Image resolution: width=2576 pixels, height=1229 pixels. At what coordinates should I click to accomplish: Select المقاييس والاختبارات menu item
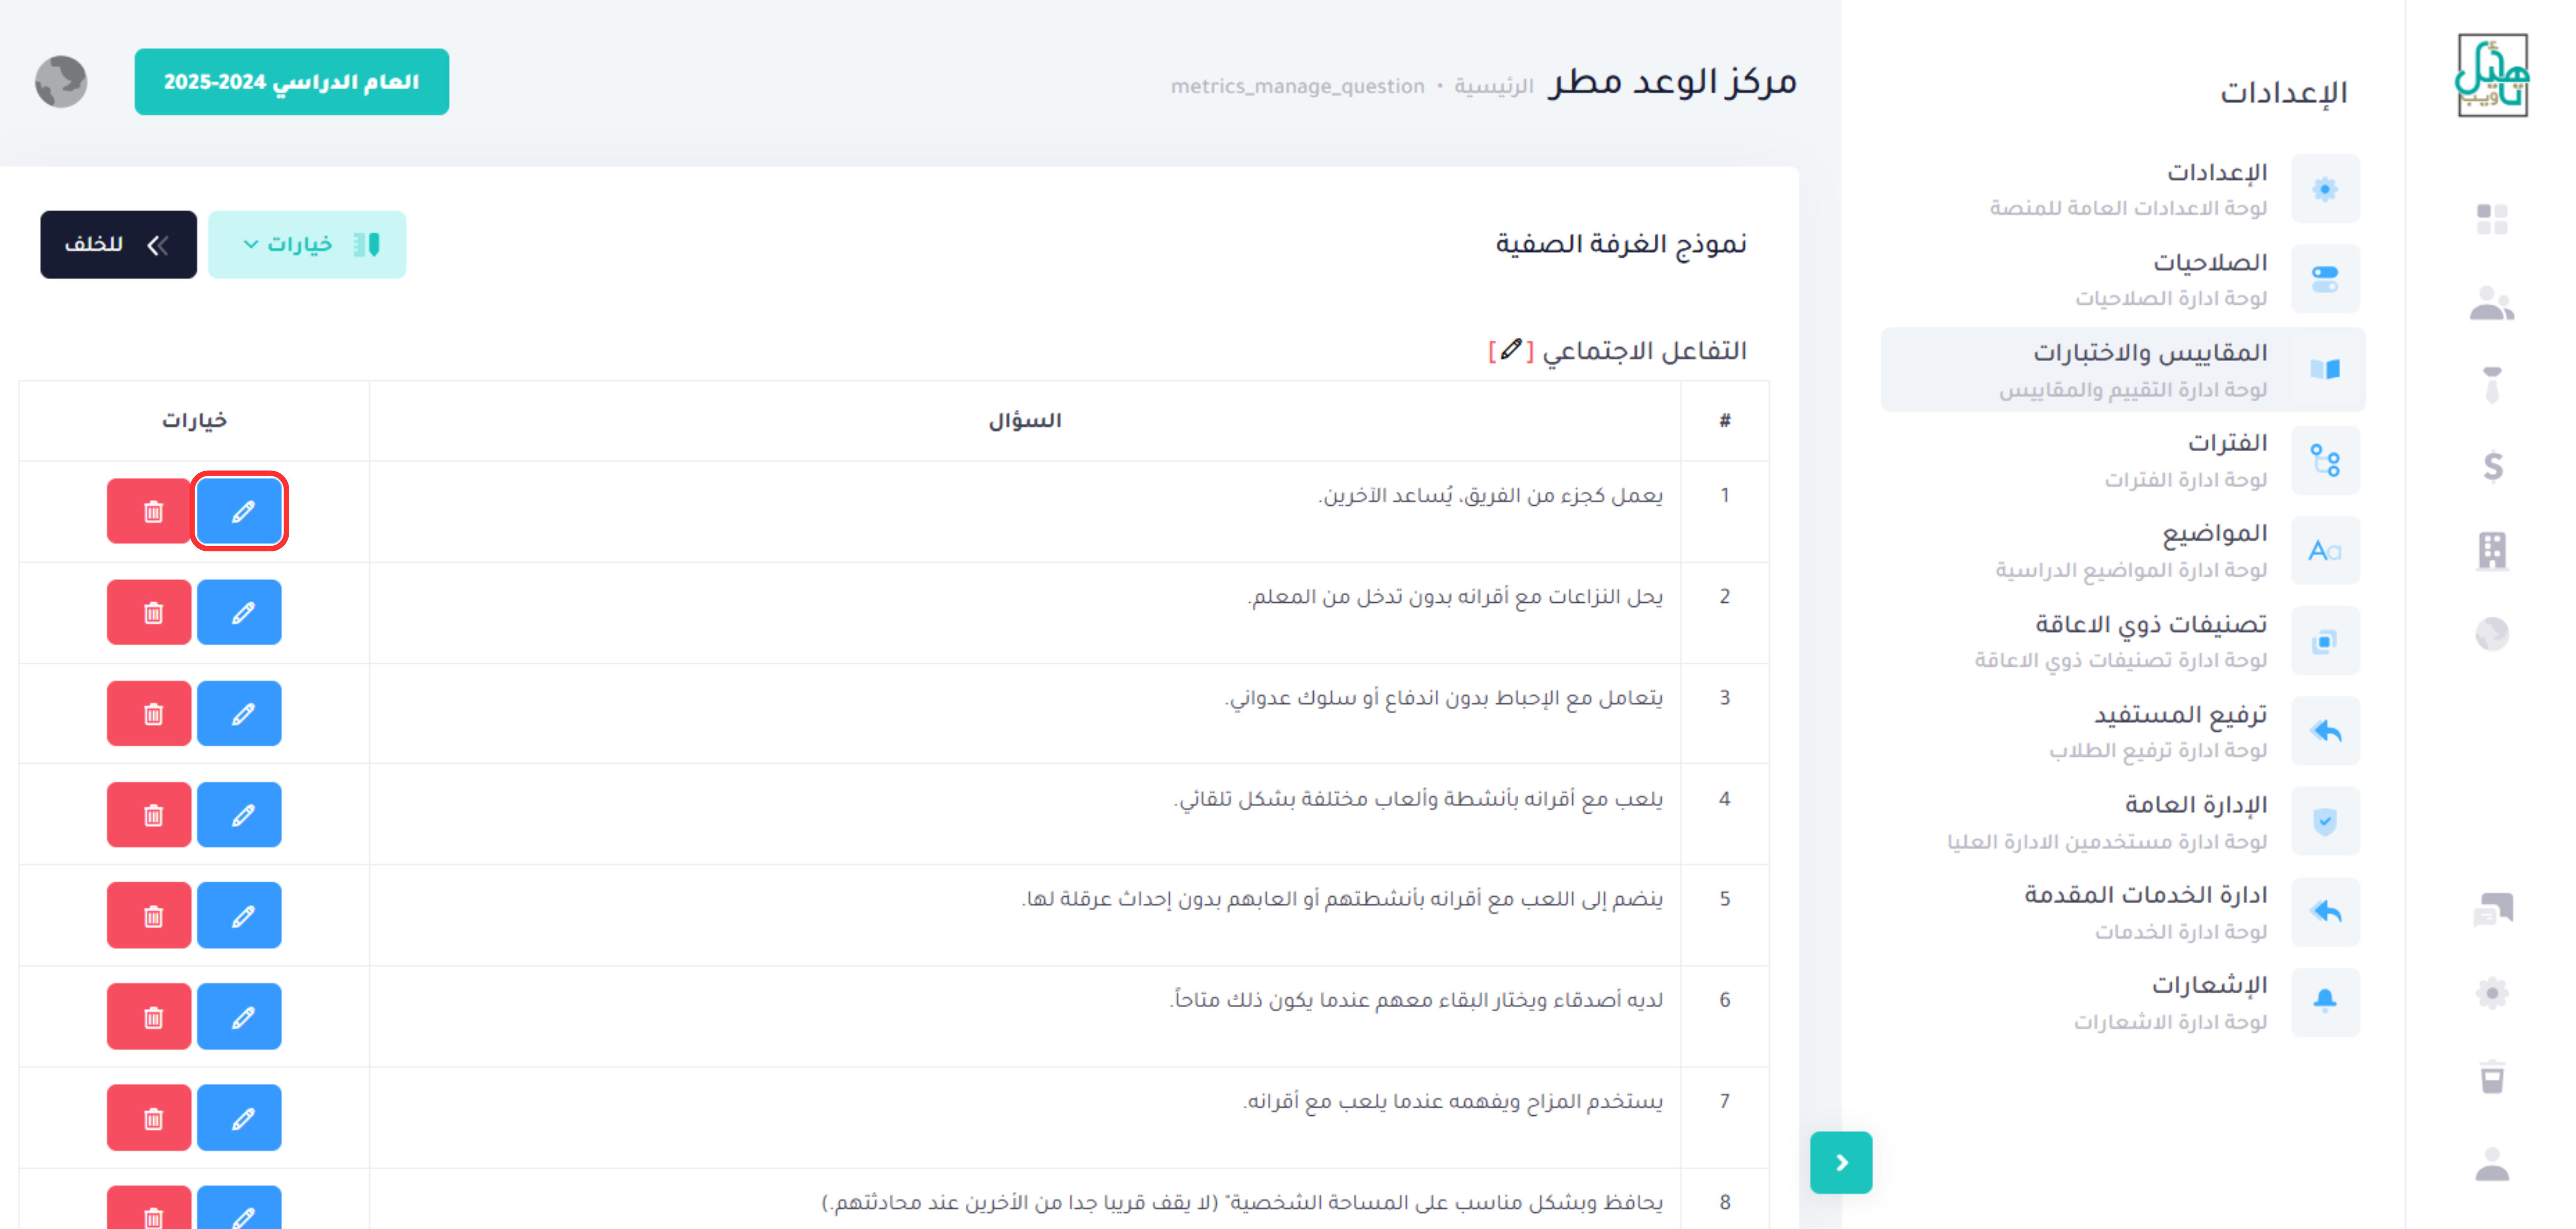pyautogui.click(x=2123, y=369)
